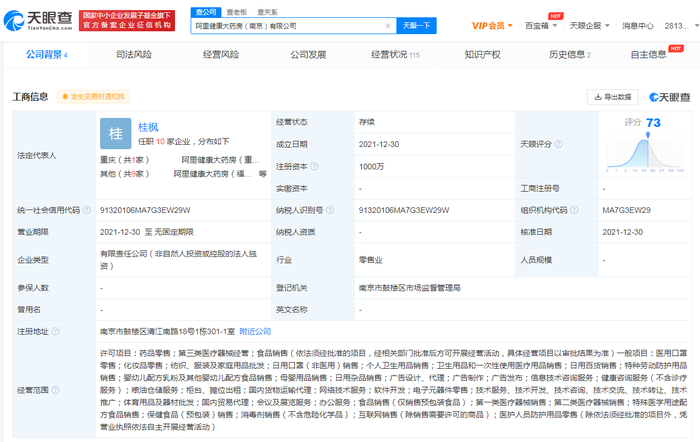Click the 重庆(共1家) region entry

tap(125, 160)
